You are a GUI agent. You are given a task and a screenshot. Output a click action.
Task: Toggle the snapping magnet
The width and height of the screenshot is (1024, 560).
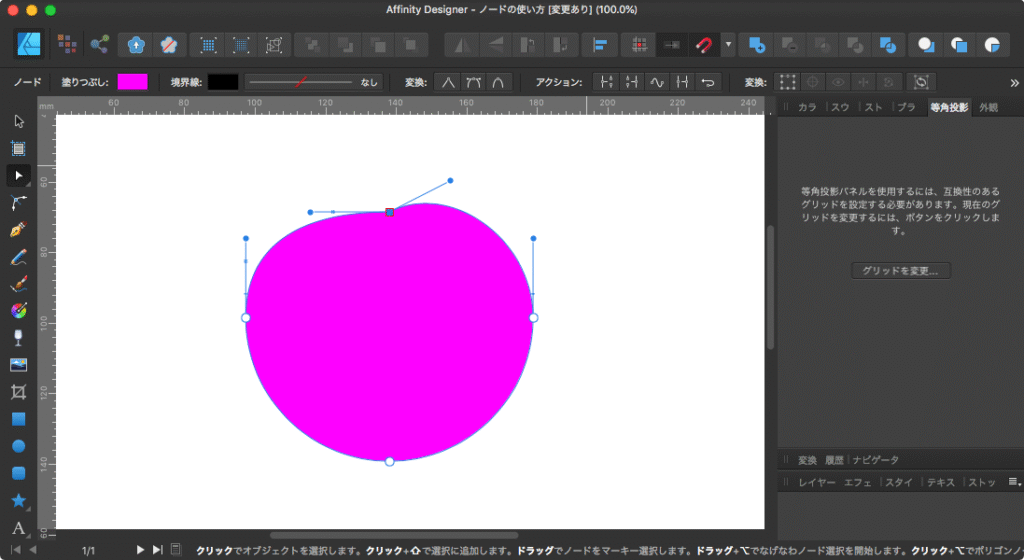click(704, 45)
